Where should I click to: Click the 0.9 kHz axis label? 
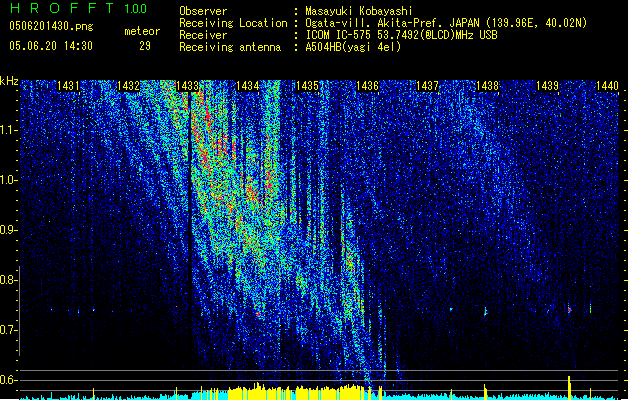9,230
